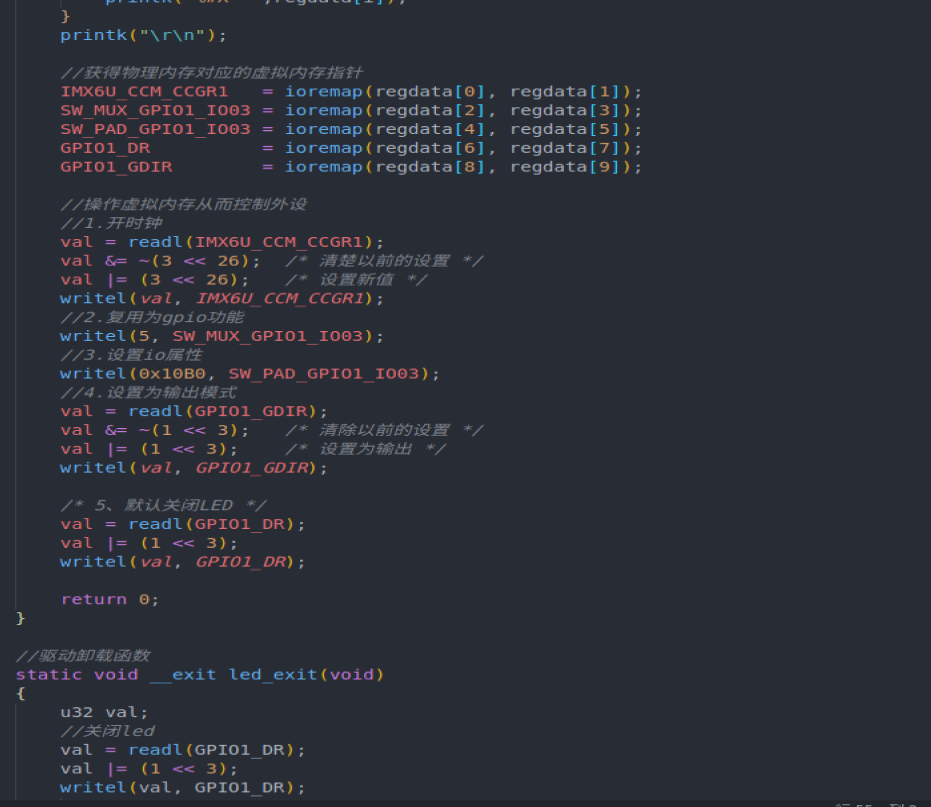Click the 驱动卸载函数 comment line
The width and height of the screenshot is (931, 807).
click(83, 655)
